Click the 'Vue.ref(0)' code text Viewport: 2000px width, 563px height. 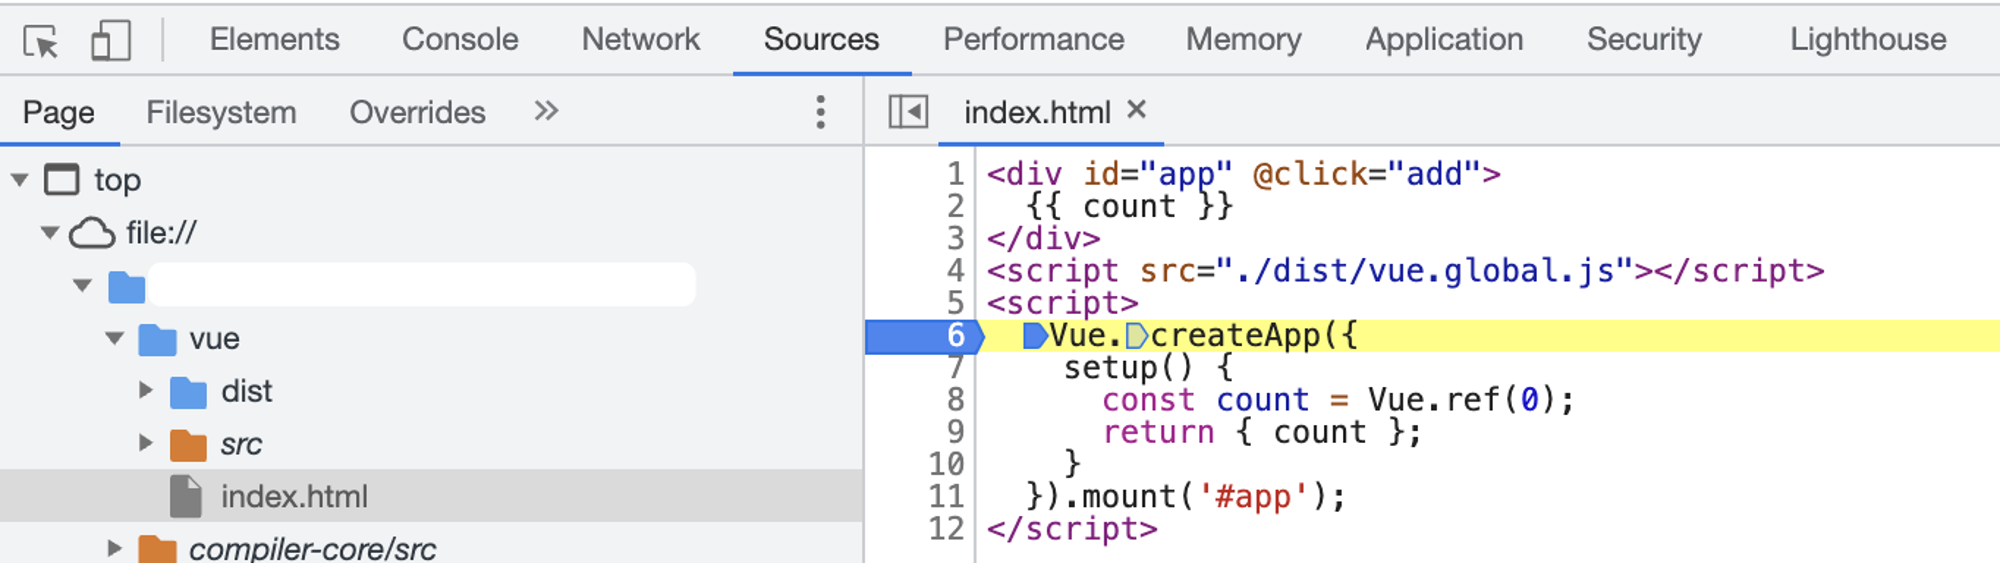pos(1461,400)
